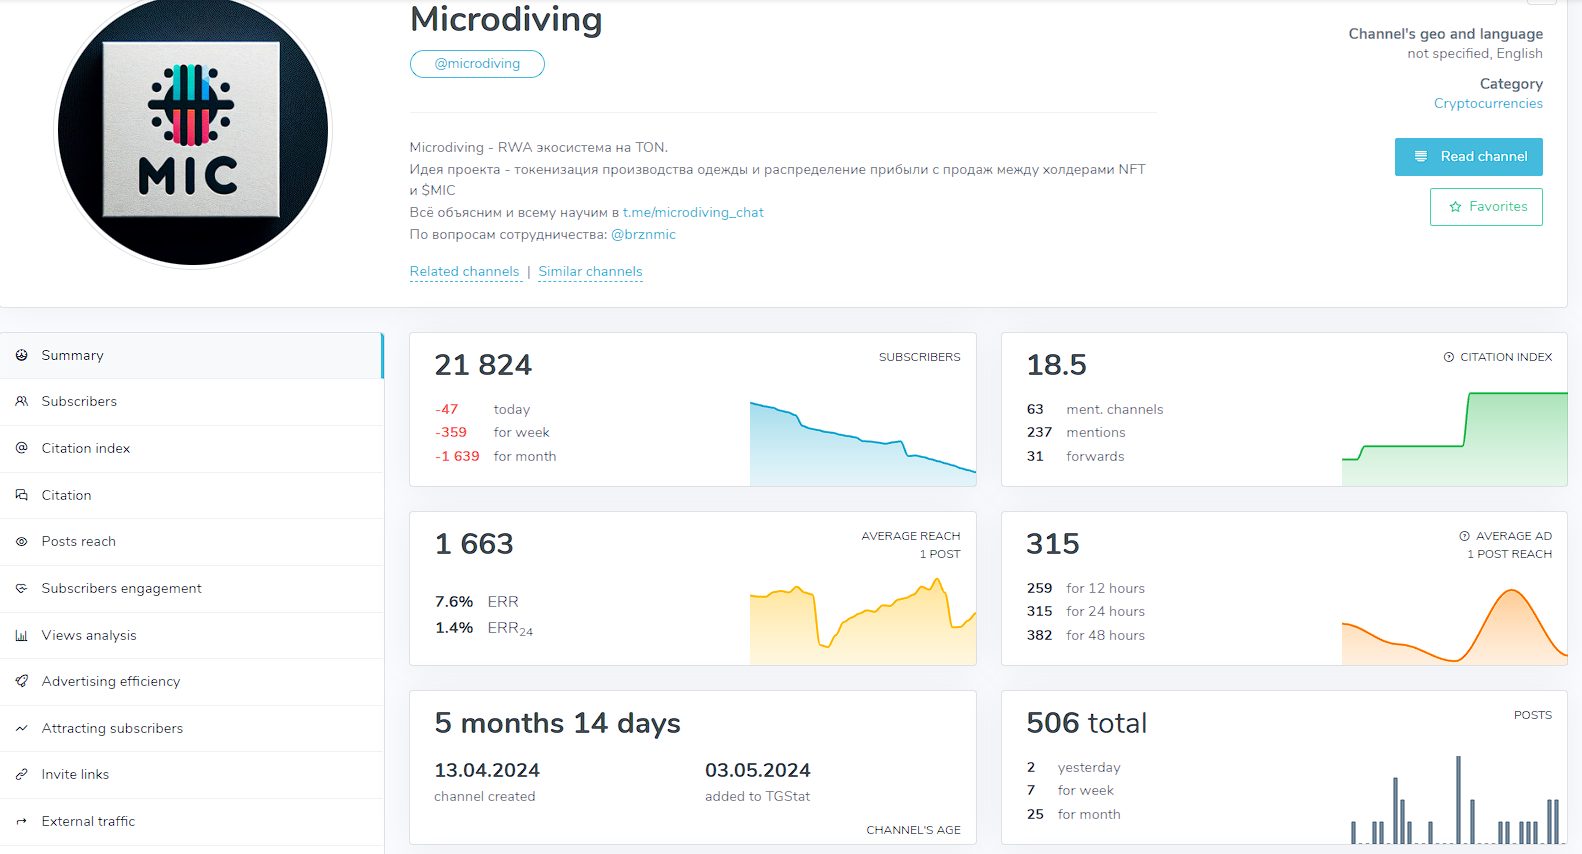Click the green citation index chart
This screenshot has width=1582, height=854.
click(1454, 438)
